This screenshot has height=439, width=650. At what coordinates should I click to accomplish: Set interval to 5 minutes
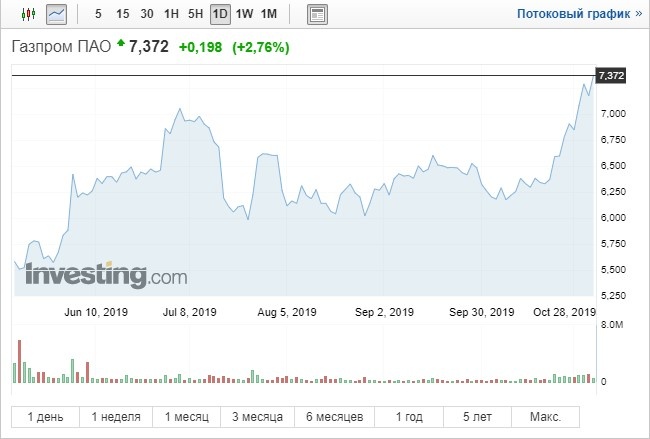coord(98,14)
